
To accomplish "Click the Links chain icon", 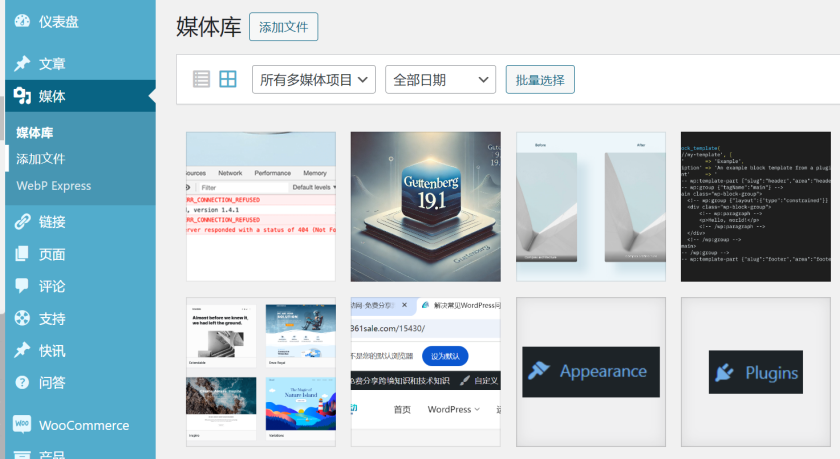I will click(22, 221).
